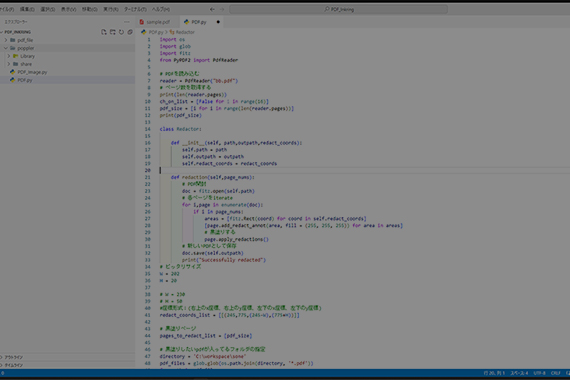
Task: Click the 'import glob' line
Action: tap(175, 46)
